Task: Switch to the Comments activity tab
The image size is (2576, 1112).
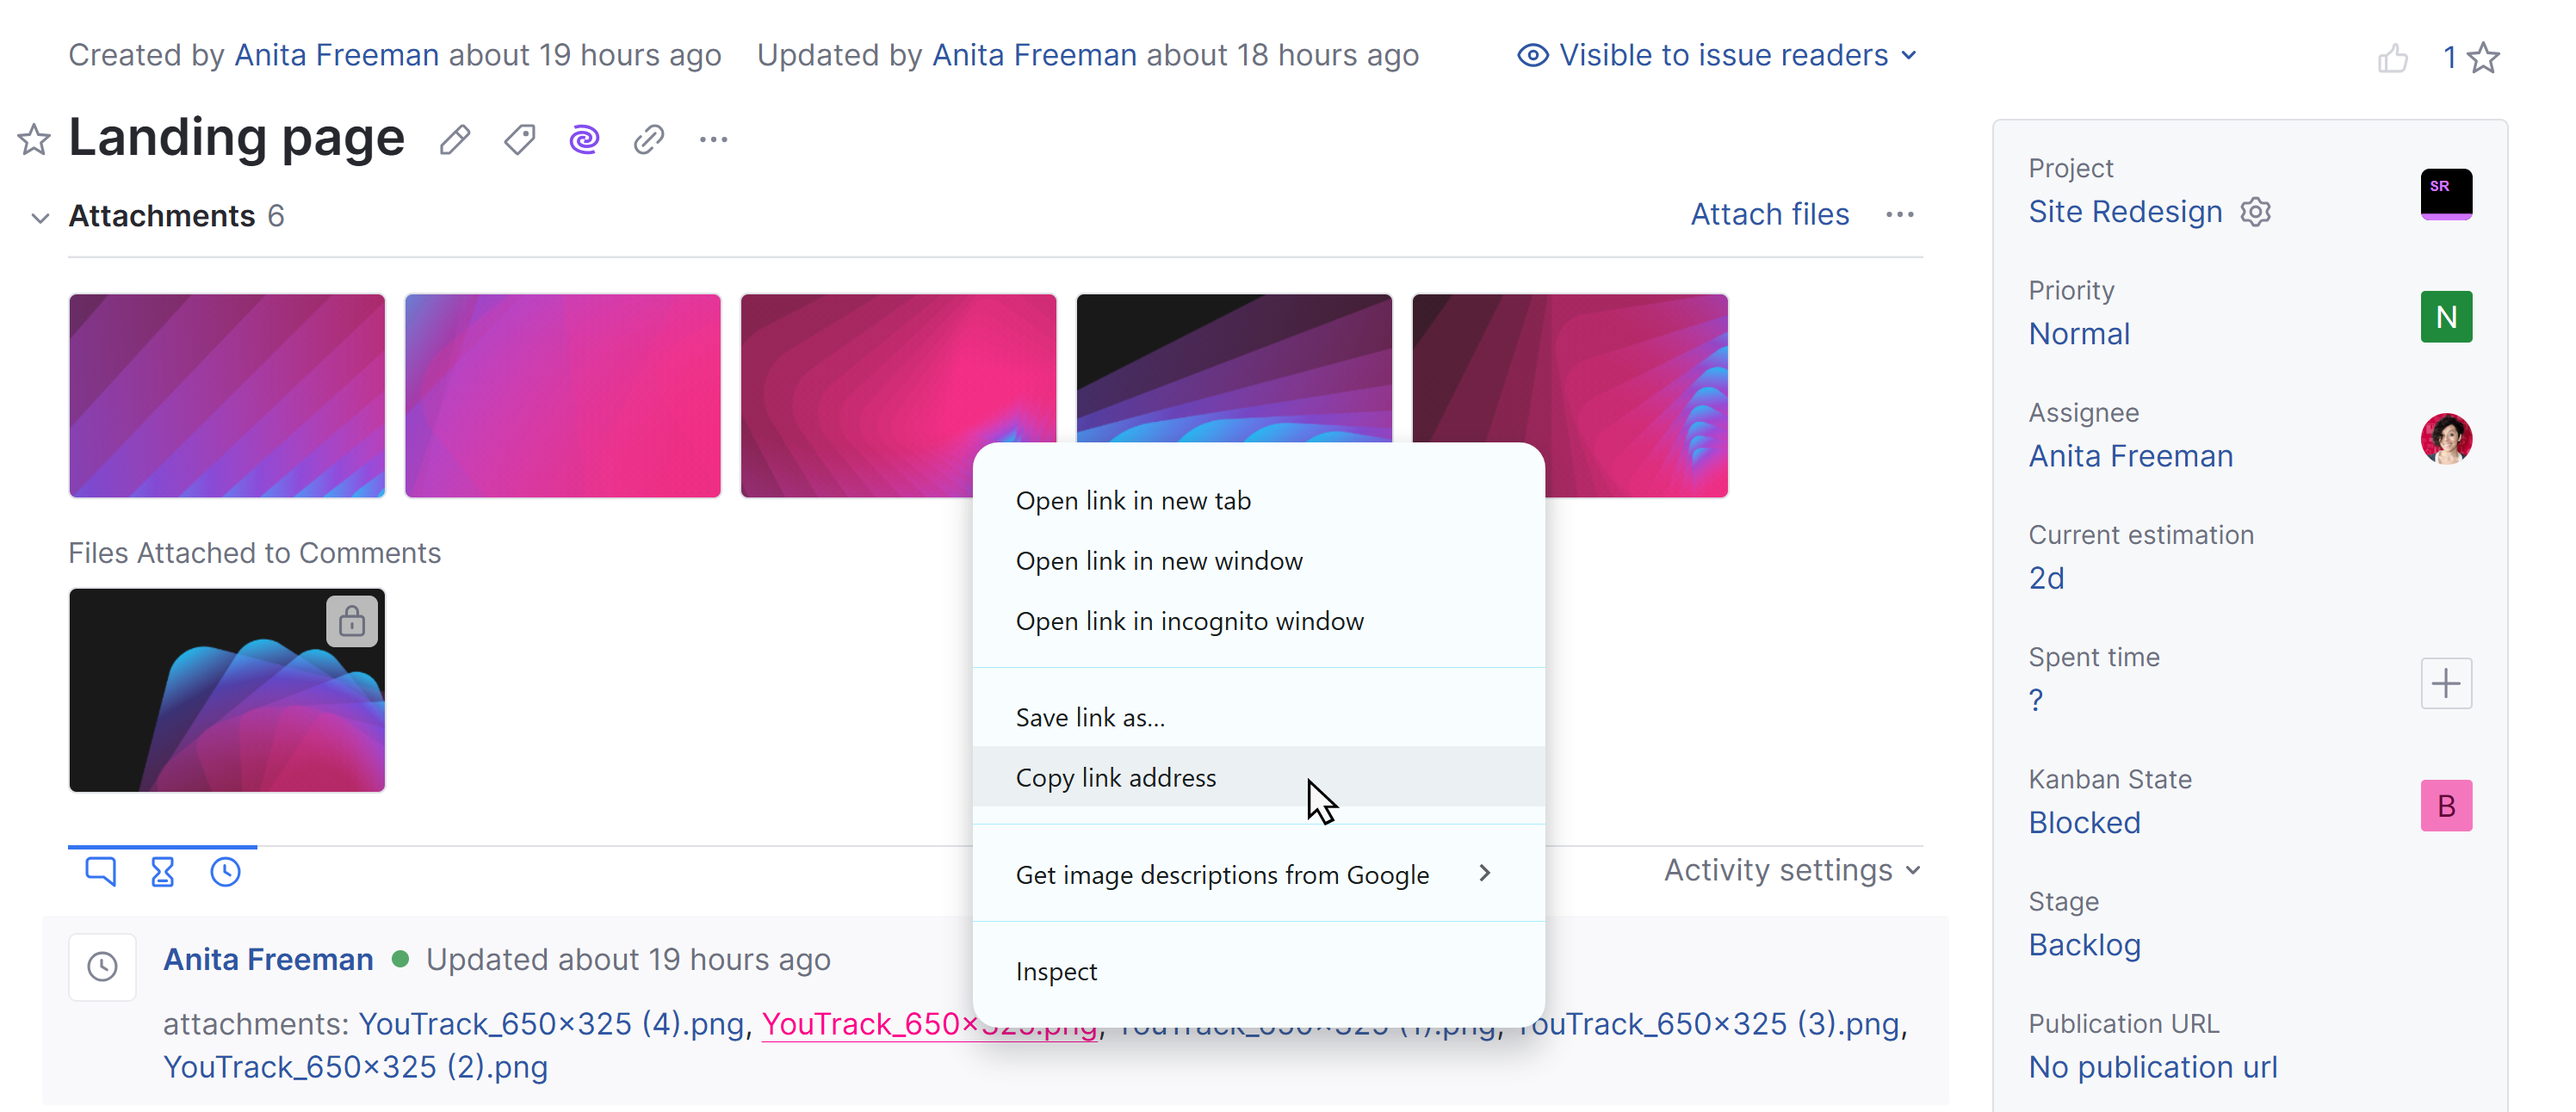Action: [100, 871]
